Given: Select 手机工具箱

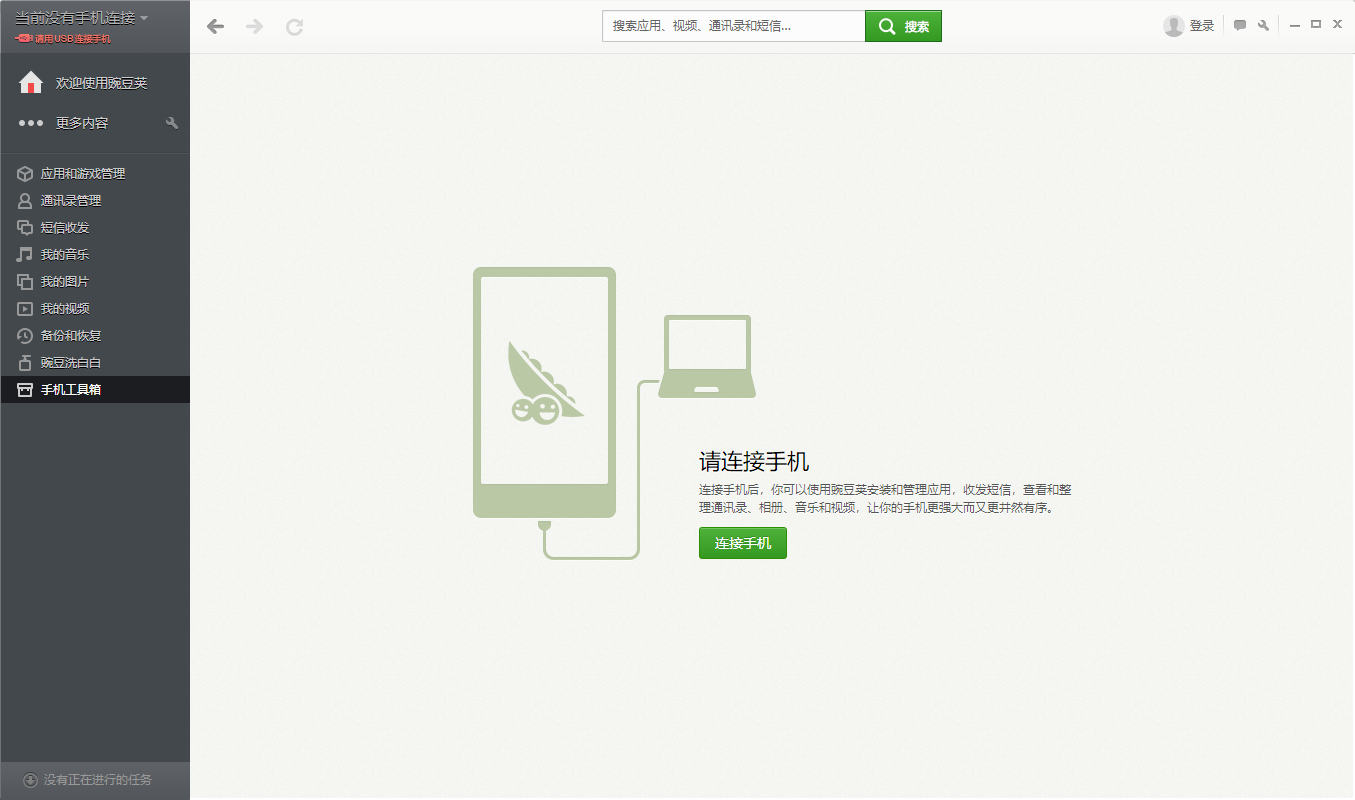Looking at the screenshot, I should coord(71,390).
